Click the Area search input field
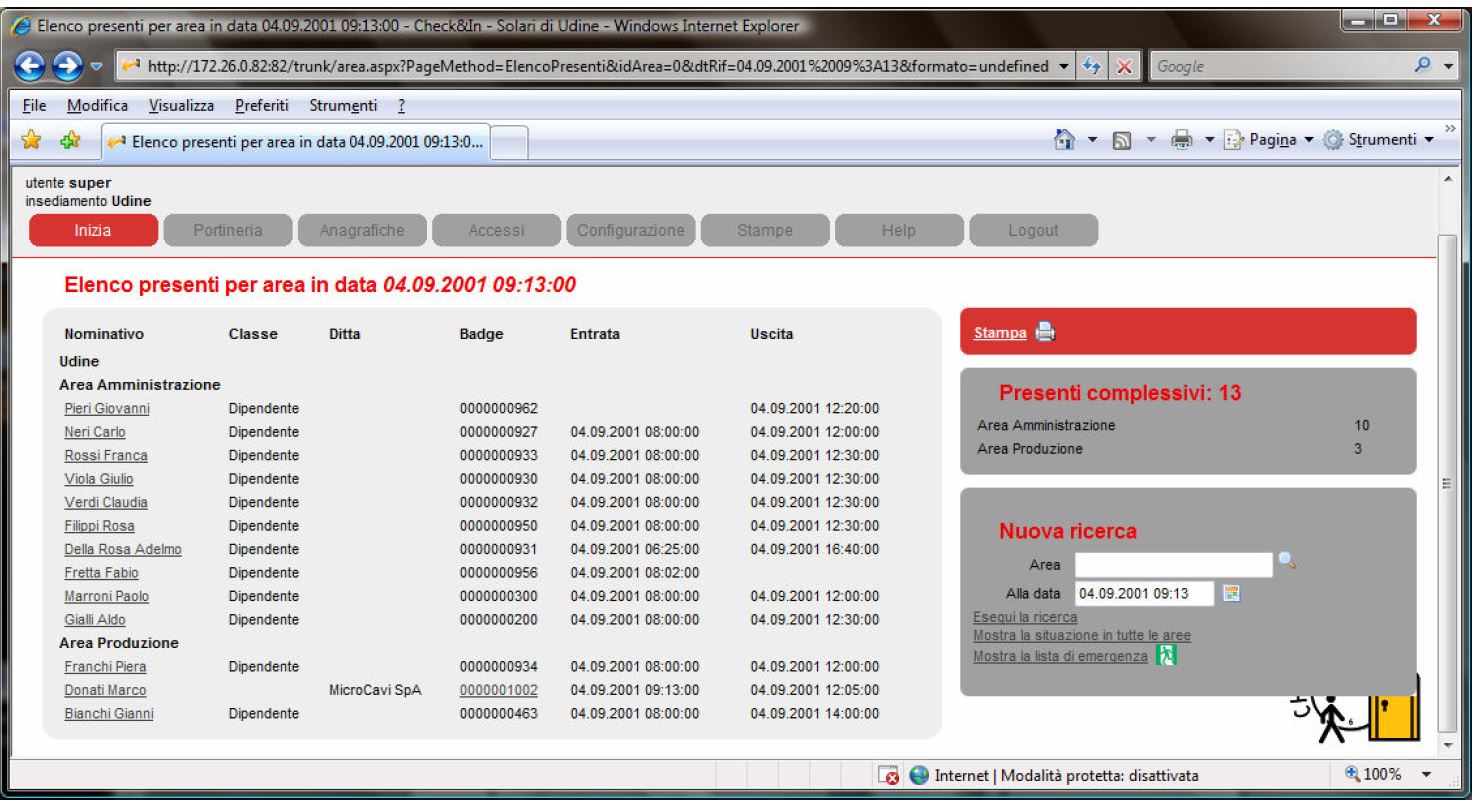 (x=1173, y=565)
